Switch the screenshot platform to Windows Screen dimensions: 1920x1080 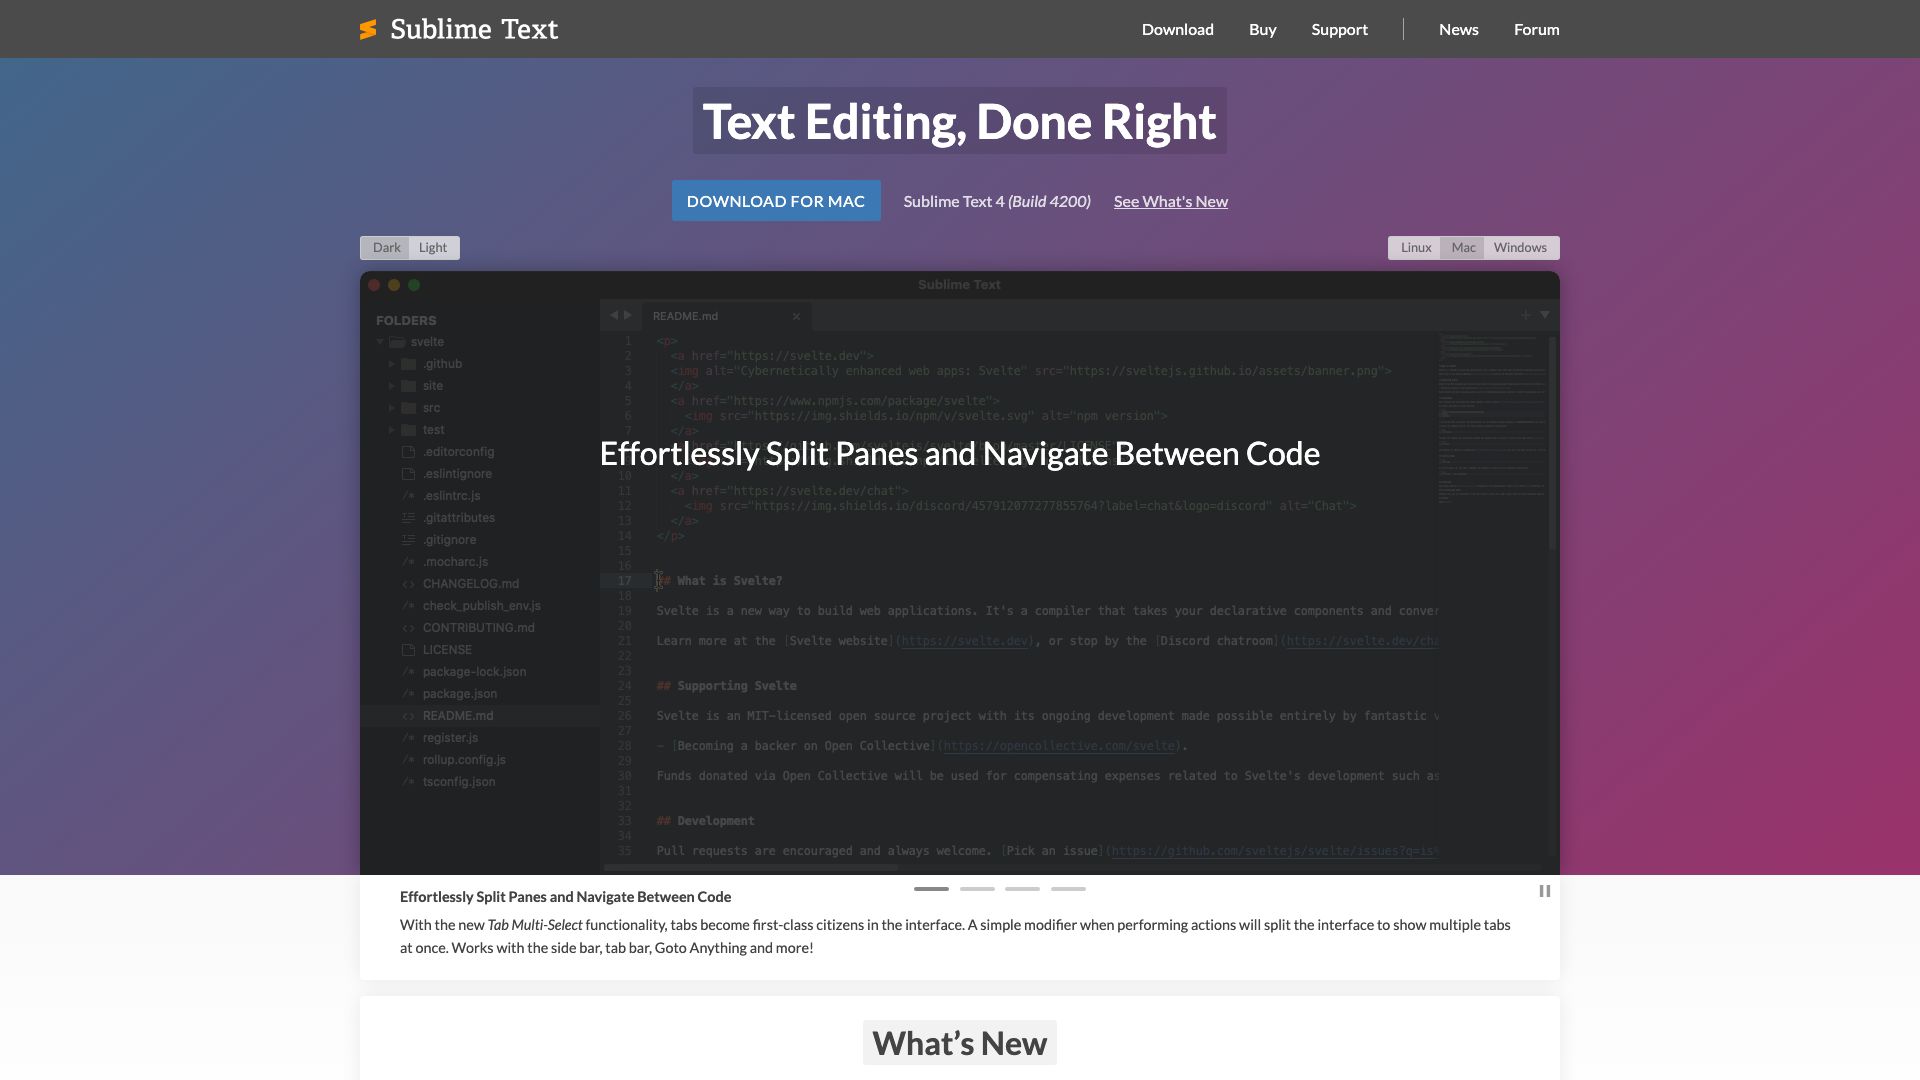(1519, 247)
